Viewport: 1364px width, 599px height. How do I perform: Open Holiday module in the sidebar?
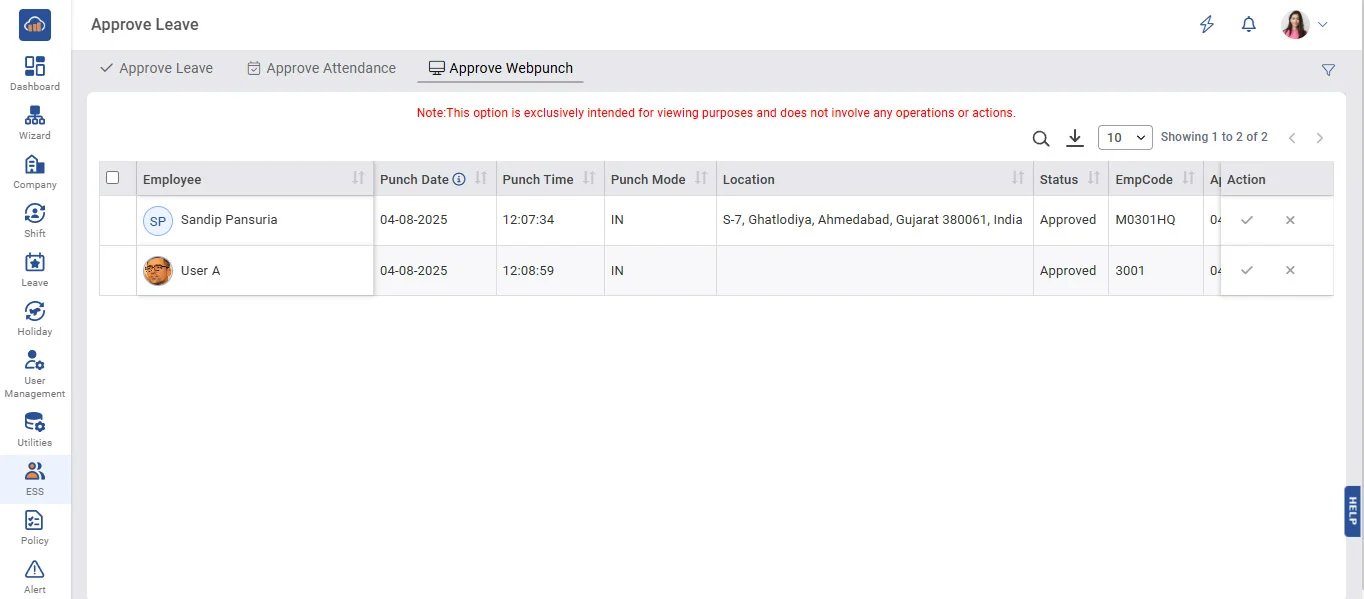[x=35, y=319]
